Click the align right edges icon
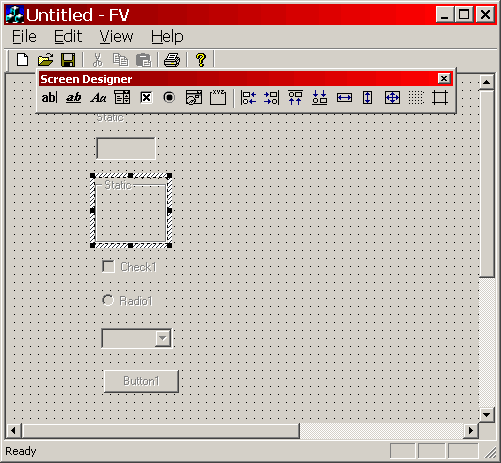Viewport: 501px width, 463px height. pos(271,98)
